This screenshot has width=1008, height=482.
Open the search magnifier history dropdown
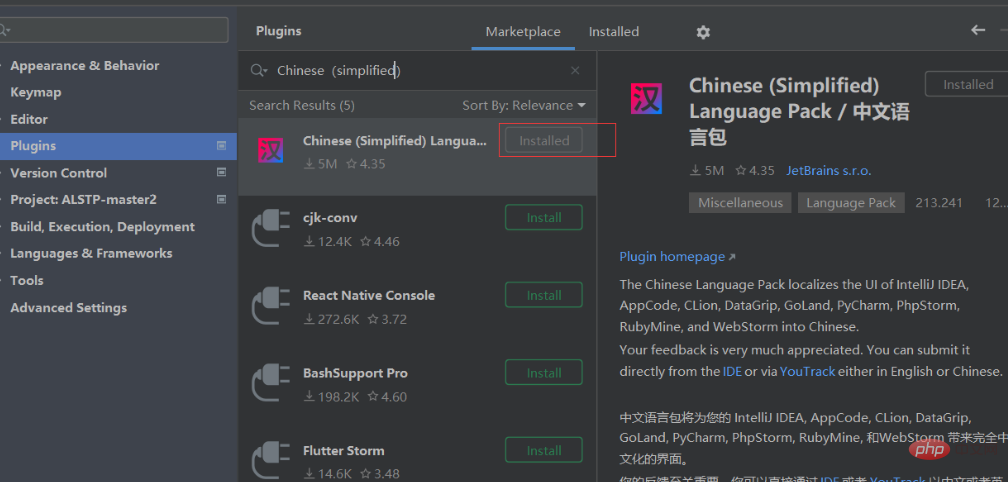click(258, 71)
